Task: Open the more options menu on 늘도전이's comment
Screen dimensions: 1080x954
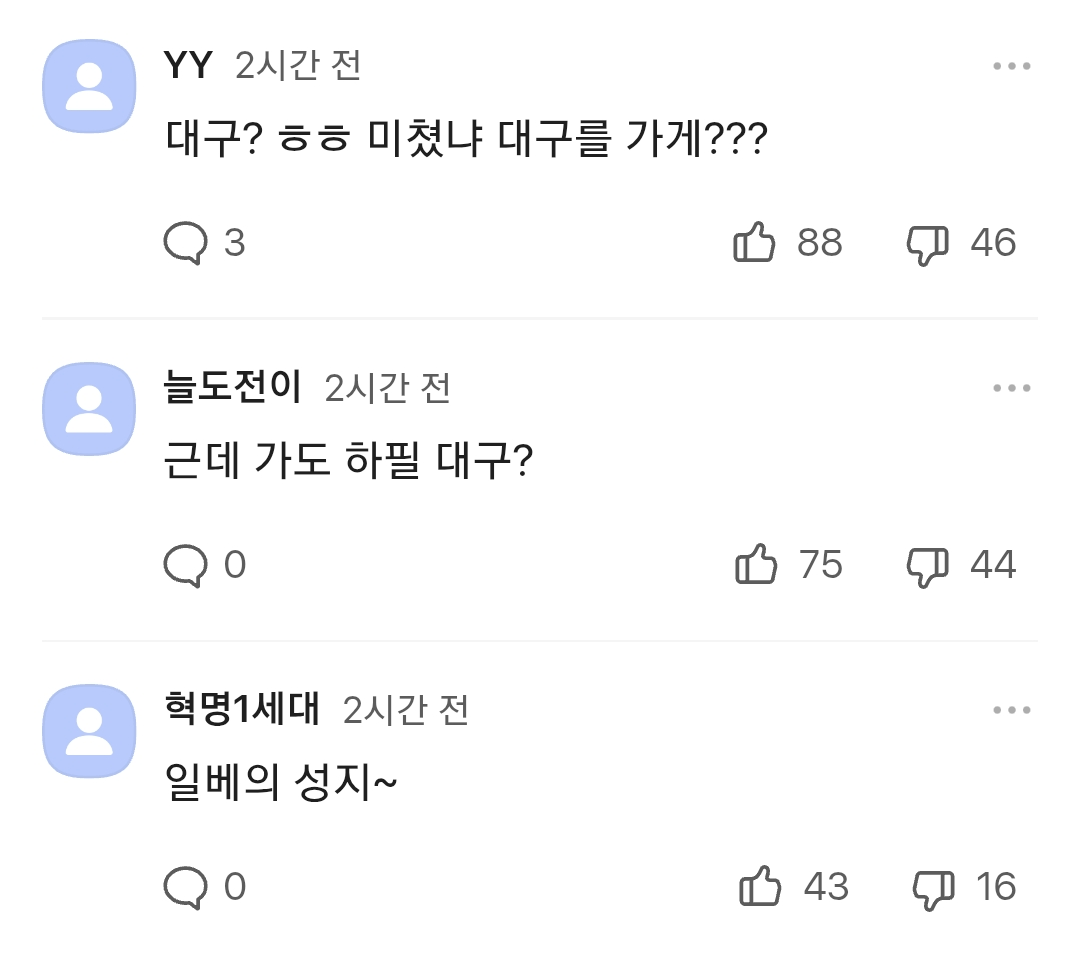Action: coord(1012,388)
